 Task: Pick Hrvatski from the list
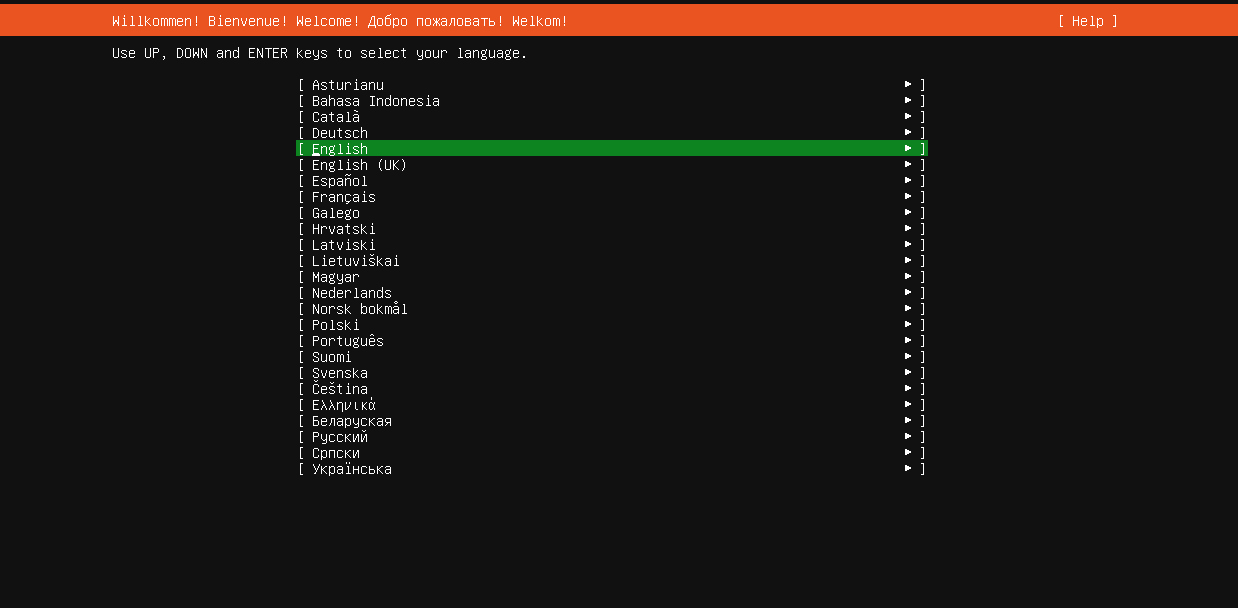[612, 229]
